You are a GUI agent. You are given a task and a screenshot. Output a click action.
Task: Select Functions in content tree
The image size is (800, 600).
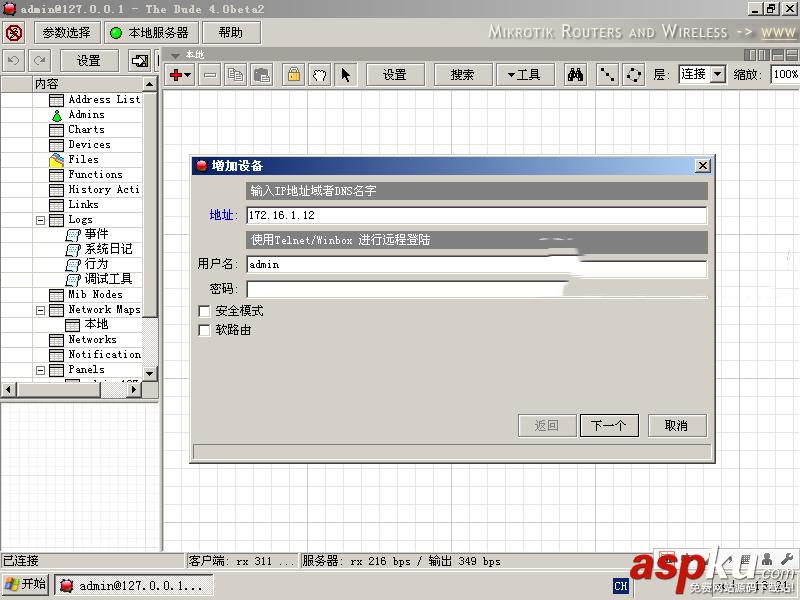coord(95,175)
